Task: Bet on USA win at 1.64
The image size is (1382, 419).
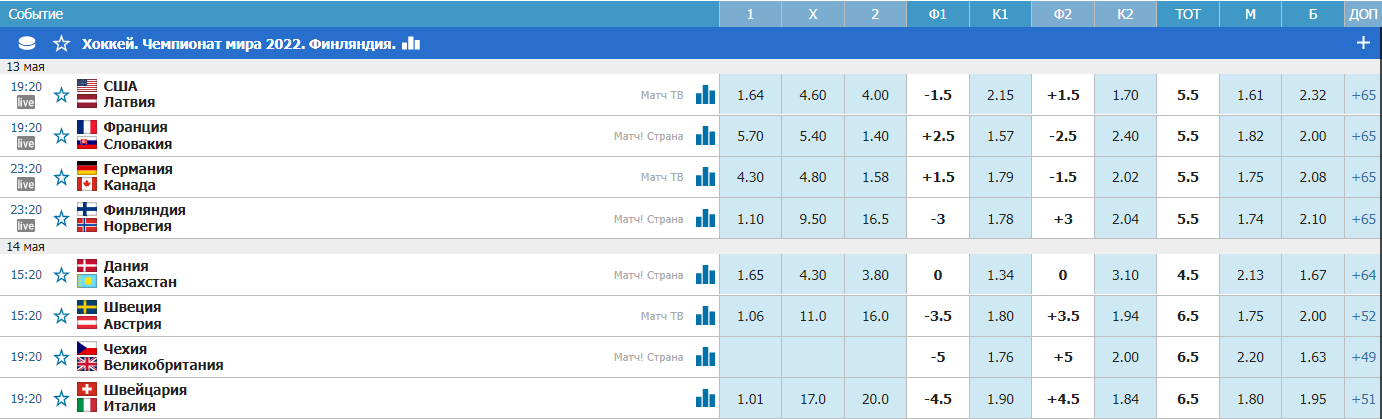Action: pos(750,95)
